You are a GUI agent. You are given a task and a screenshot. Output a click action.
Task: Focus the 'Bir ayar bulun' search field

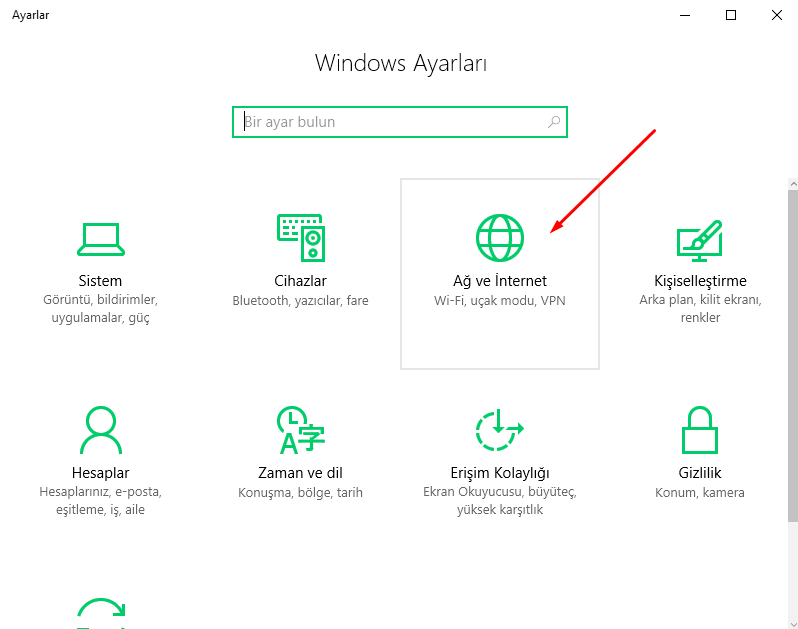pyautogui.click(x=400, y=122)
